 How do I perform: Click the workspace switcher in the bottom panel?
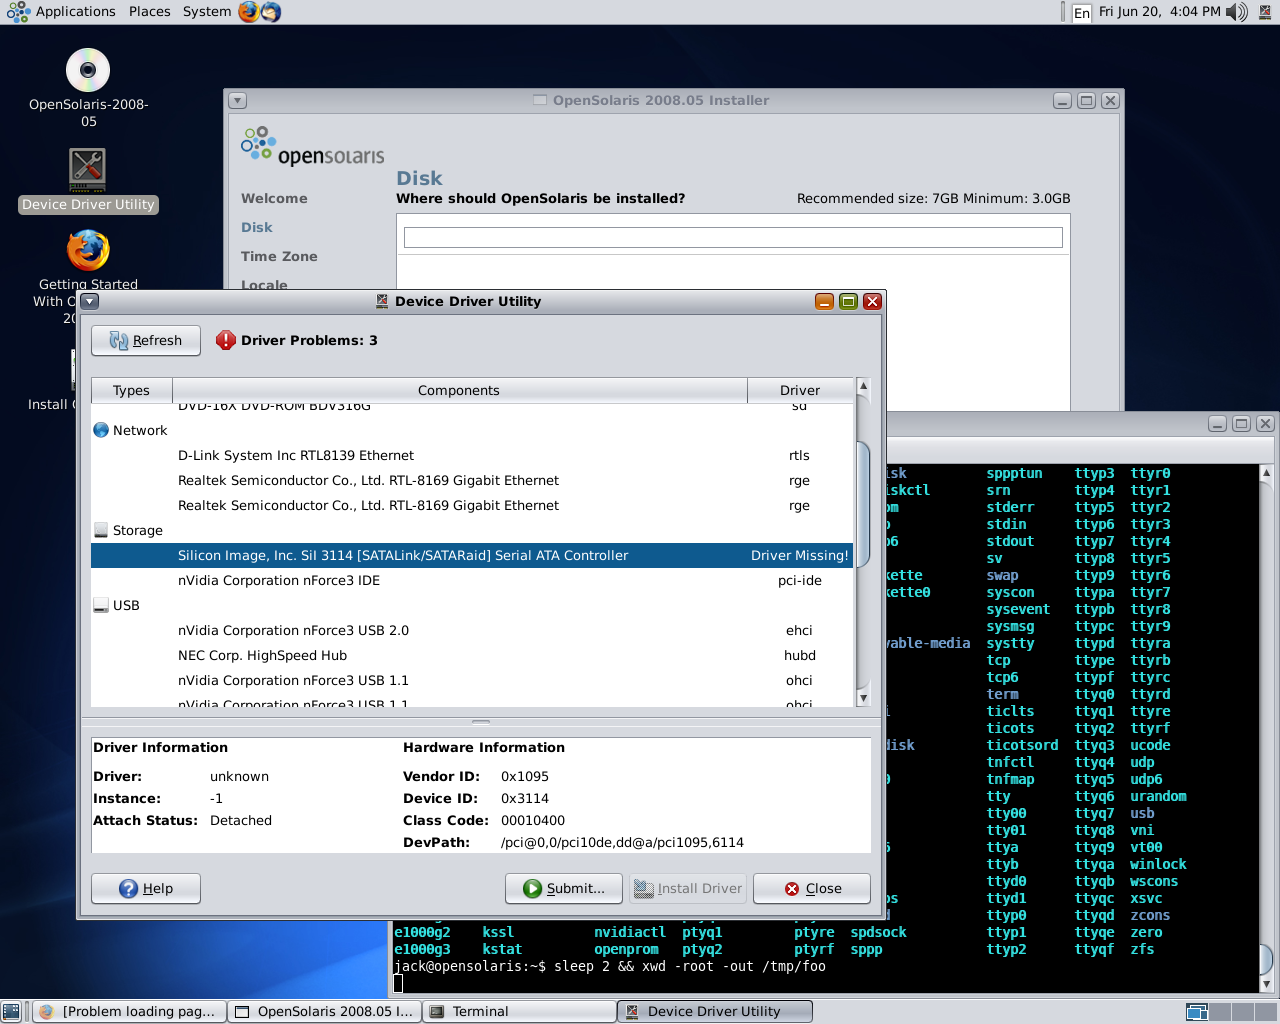1229,1012
